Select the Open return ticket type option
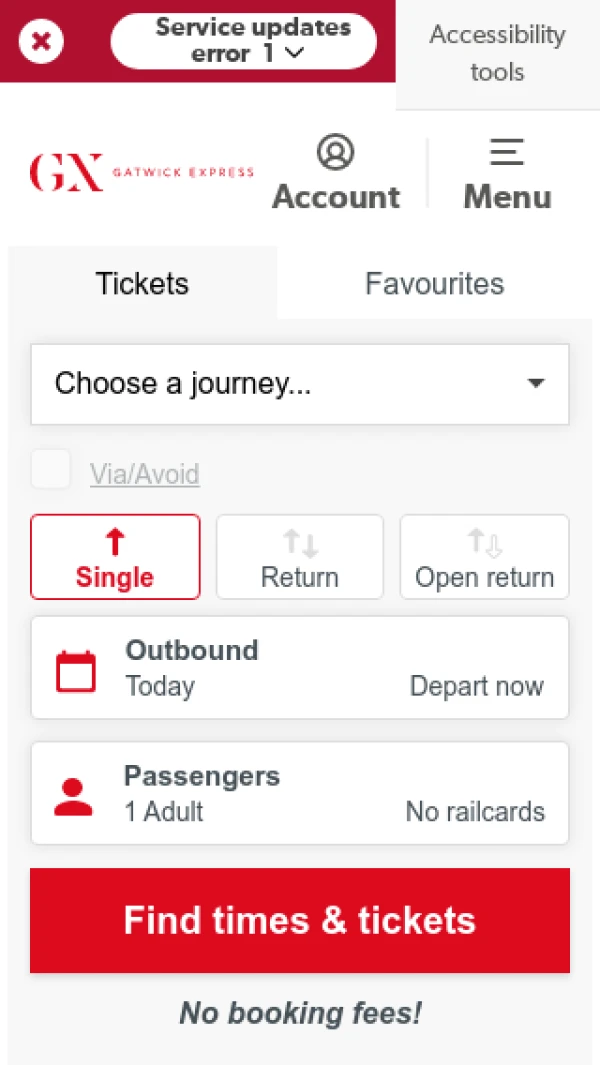 click(x=485, y=558)
